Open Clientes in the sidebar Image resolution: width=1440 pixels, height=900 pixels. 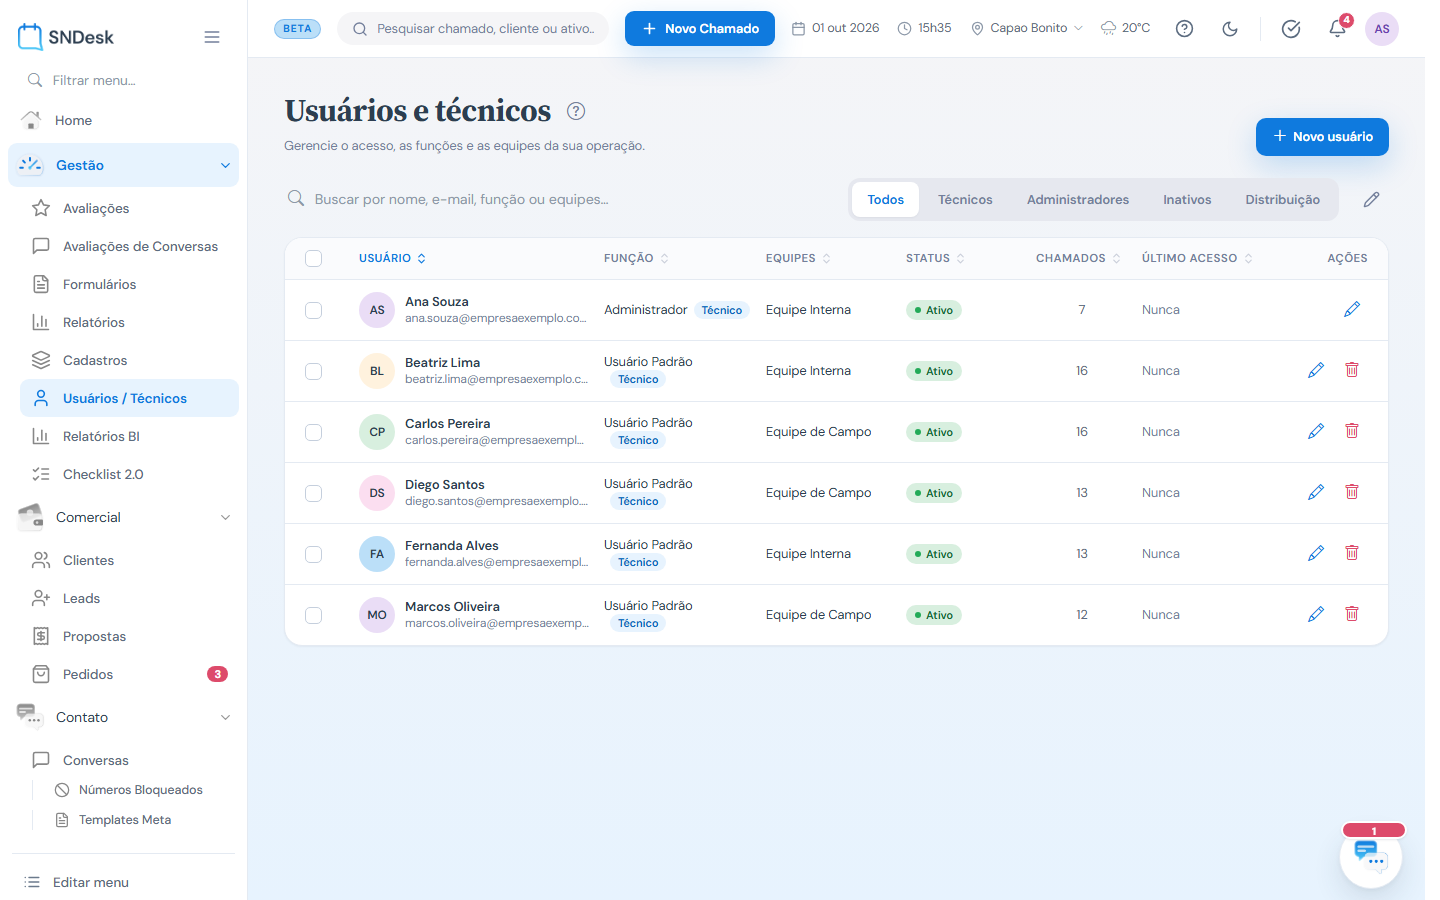[129, 560]
